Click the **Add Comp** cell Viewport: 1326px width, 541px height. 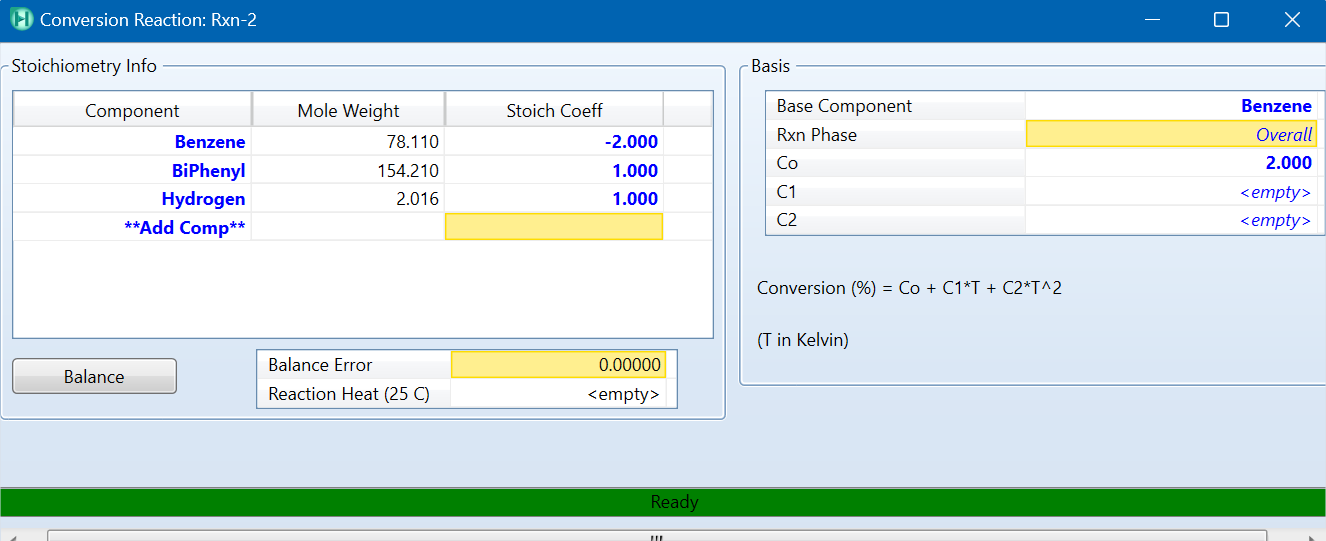point(132,227)
